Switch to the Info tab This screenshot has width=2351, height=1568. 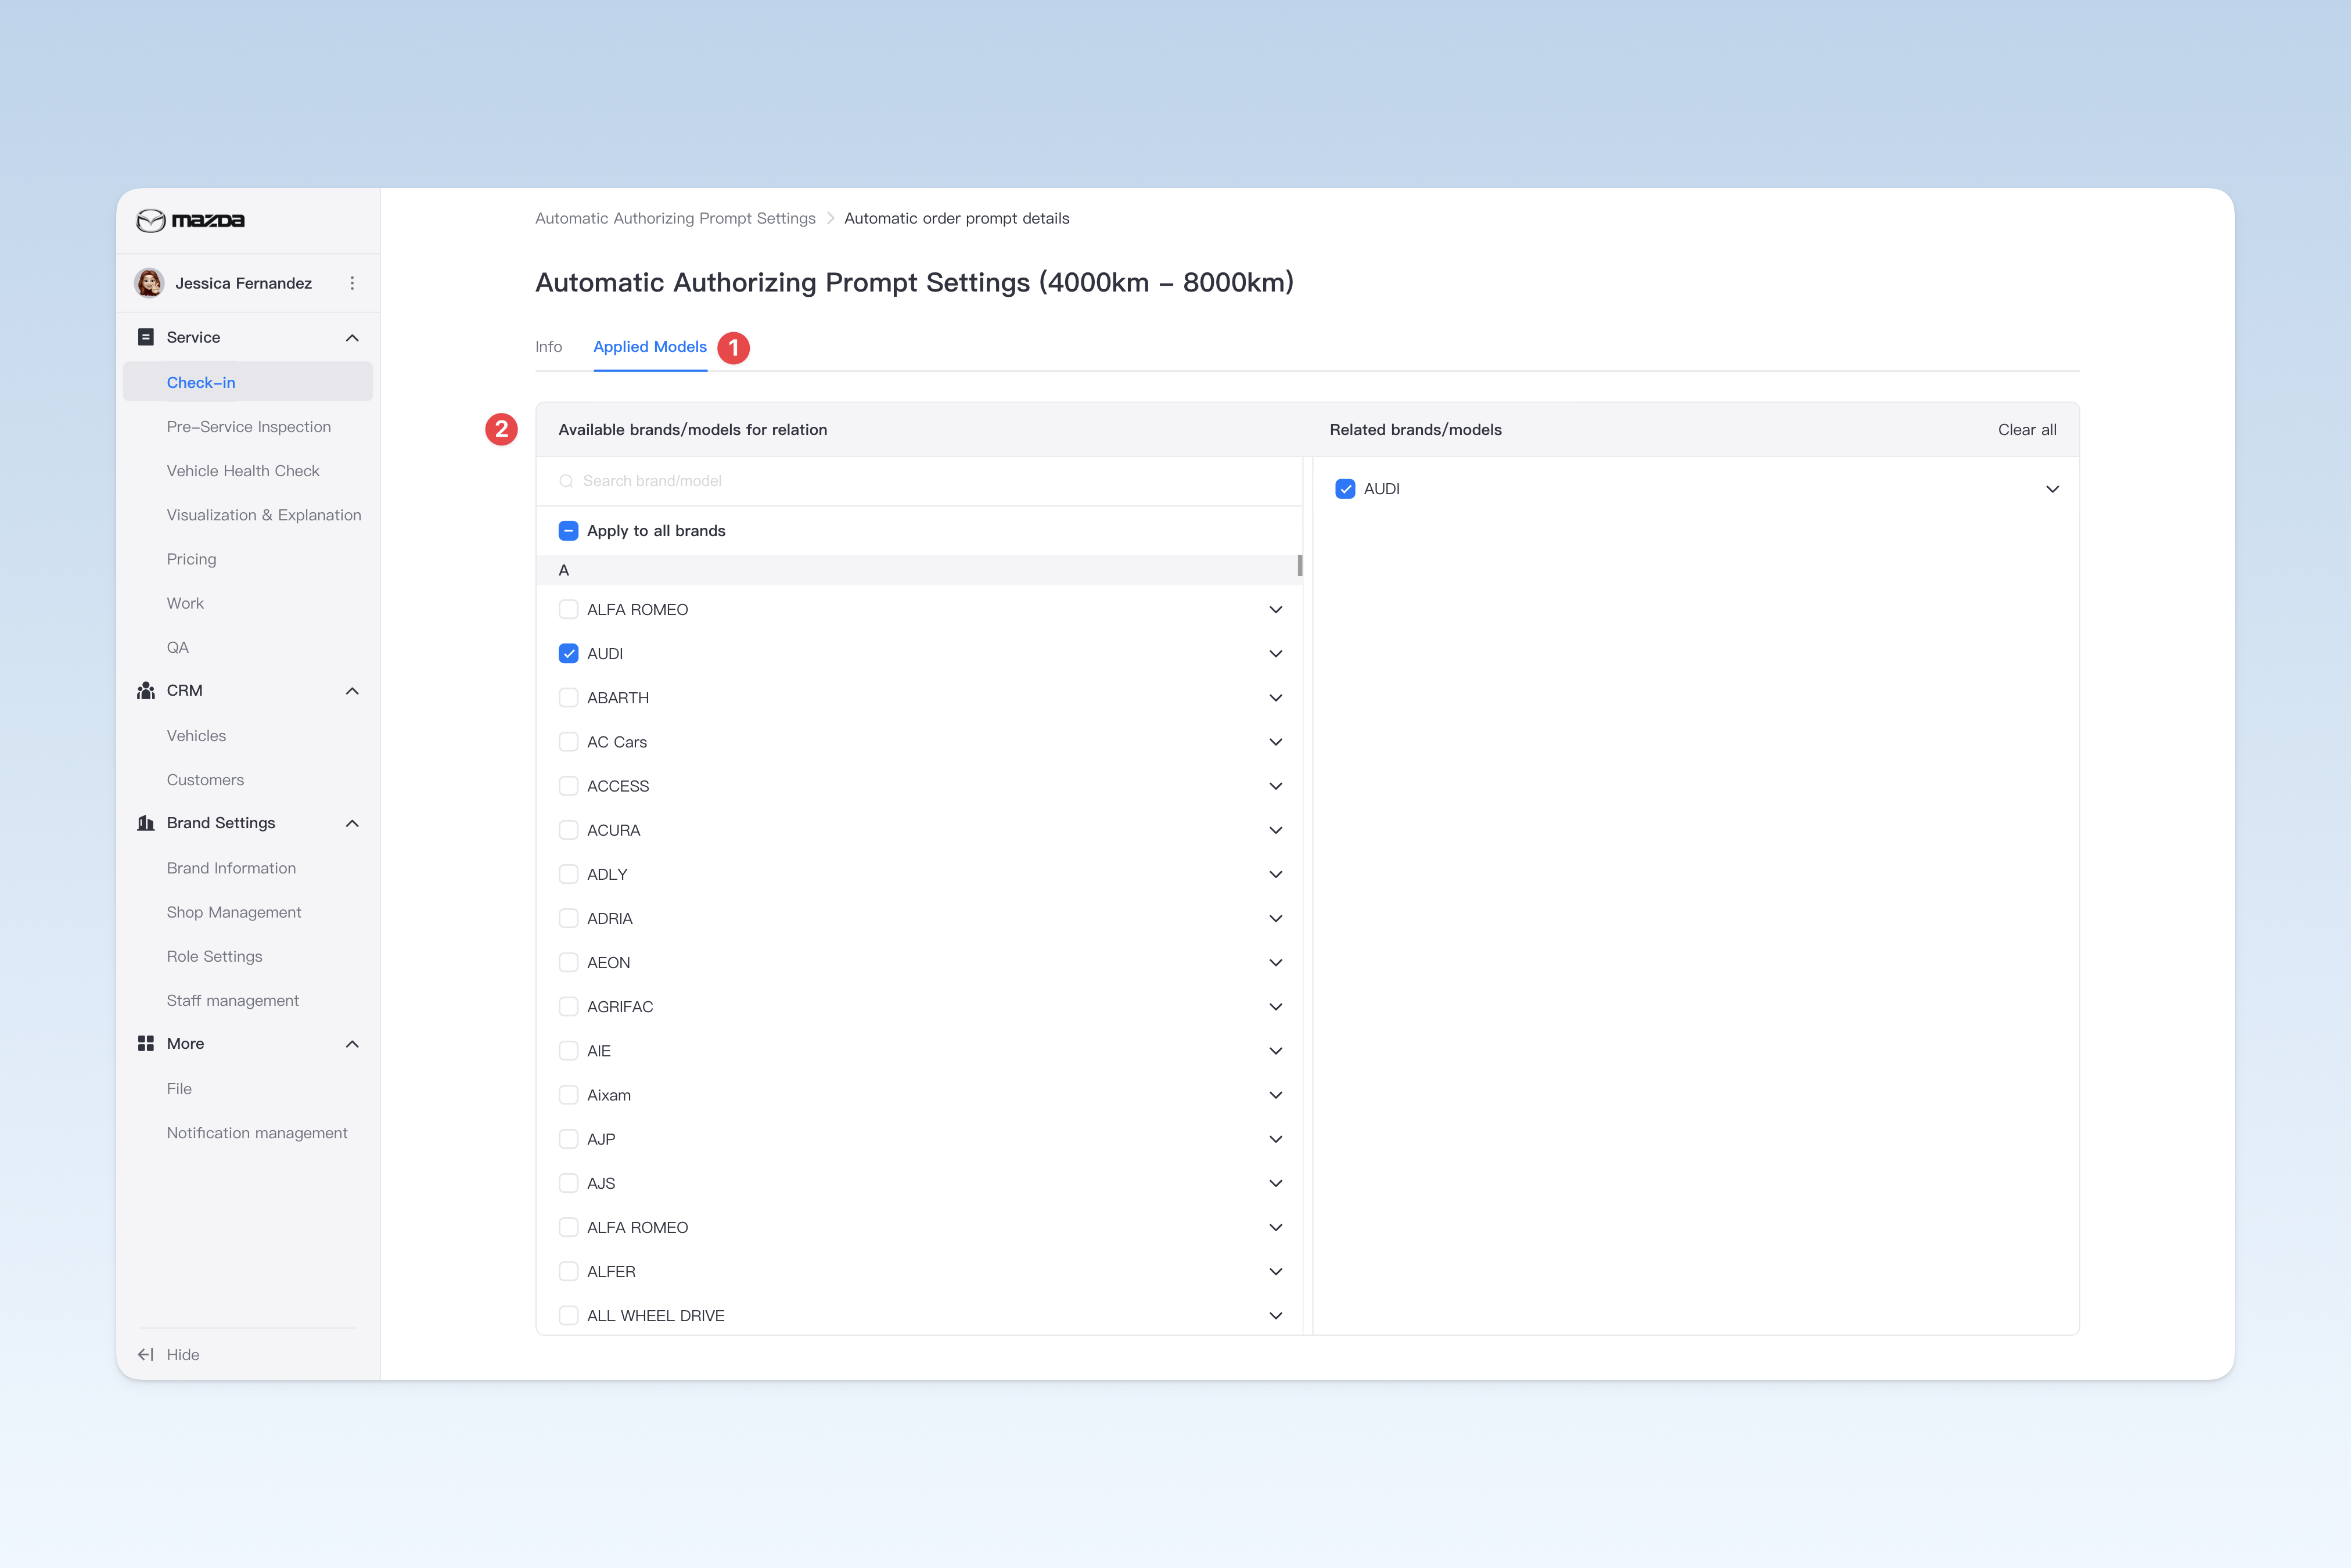548,347
